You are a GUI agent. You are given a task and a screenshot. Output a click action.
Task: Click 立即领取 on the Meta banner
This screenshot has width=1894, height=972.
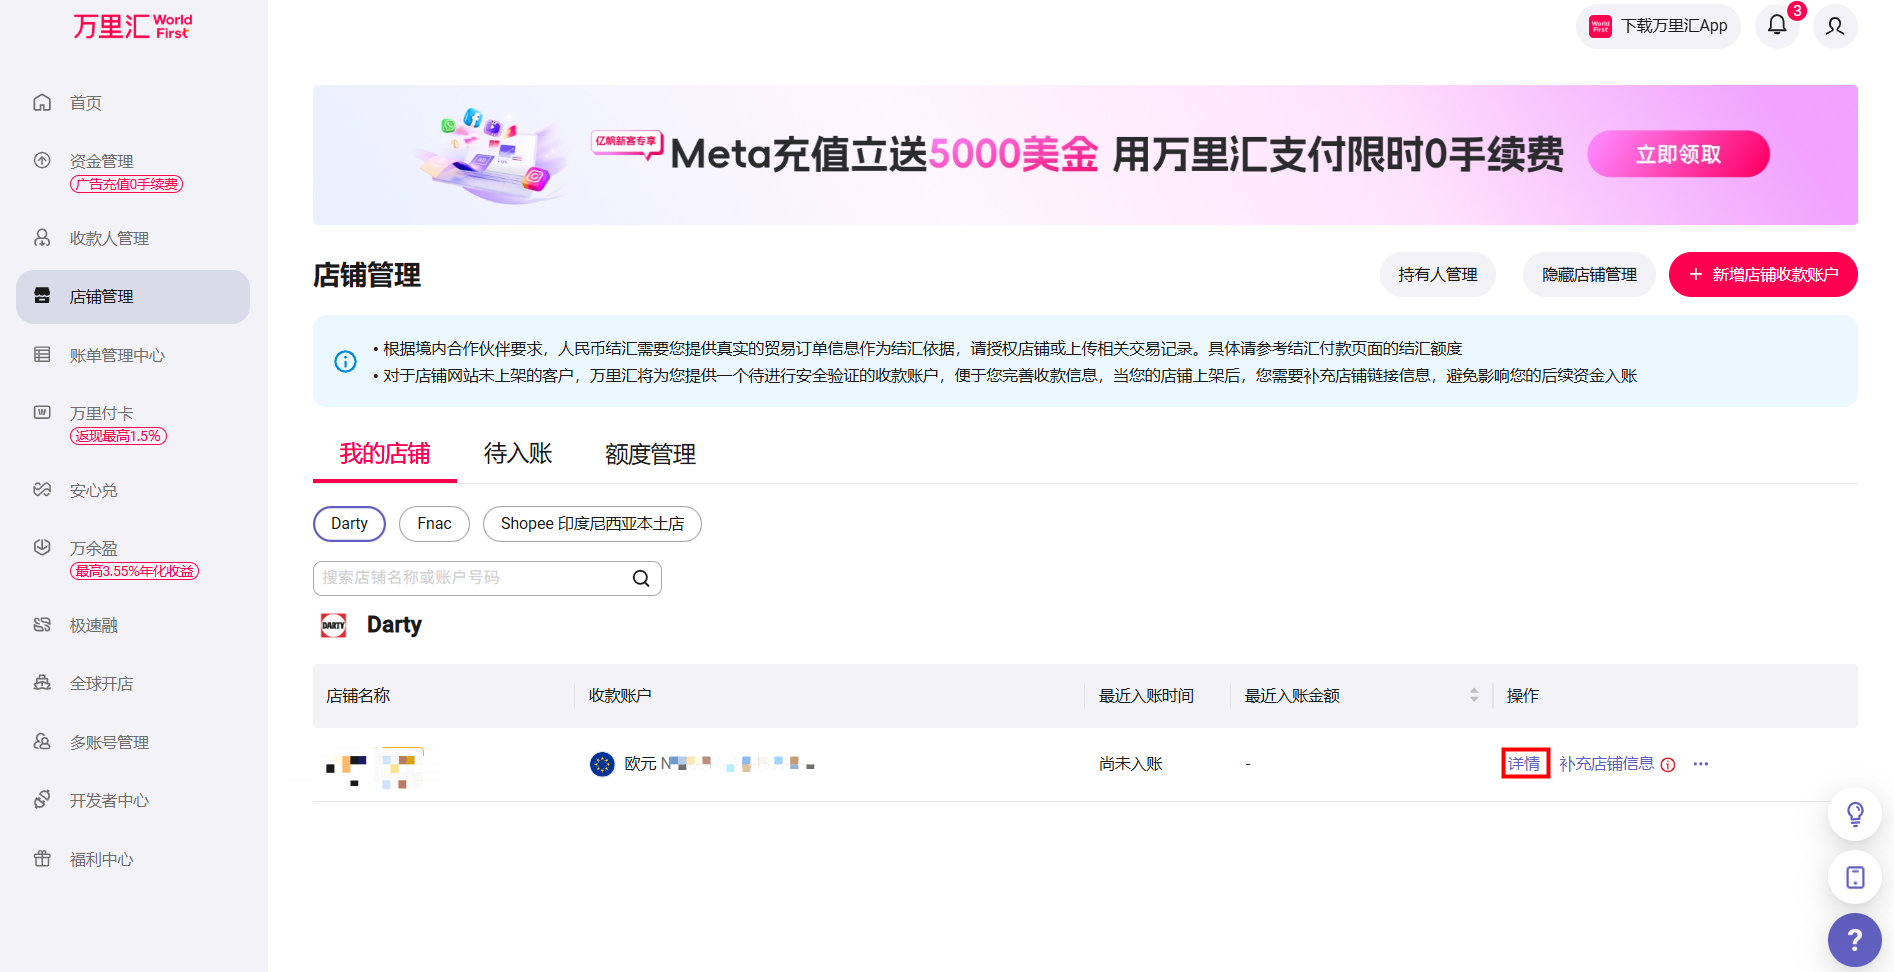pos(1678,155)
